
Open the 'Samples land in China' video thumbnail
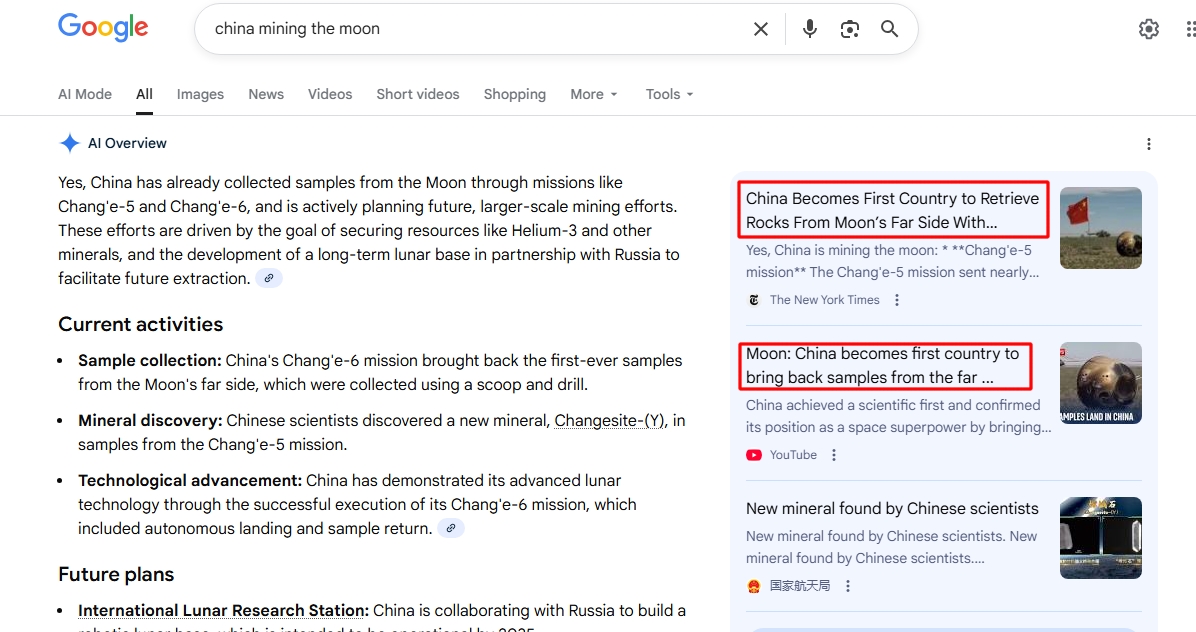1101,383
